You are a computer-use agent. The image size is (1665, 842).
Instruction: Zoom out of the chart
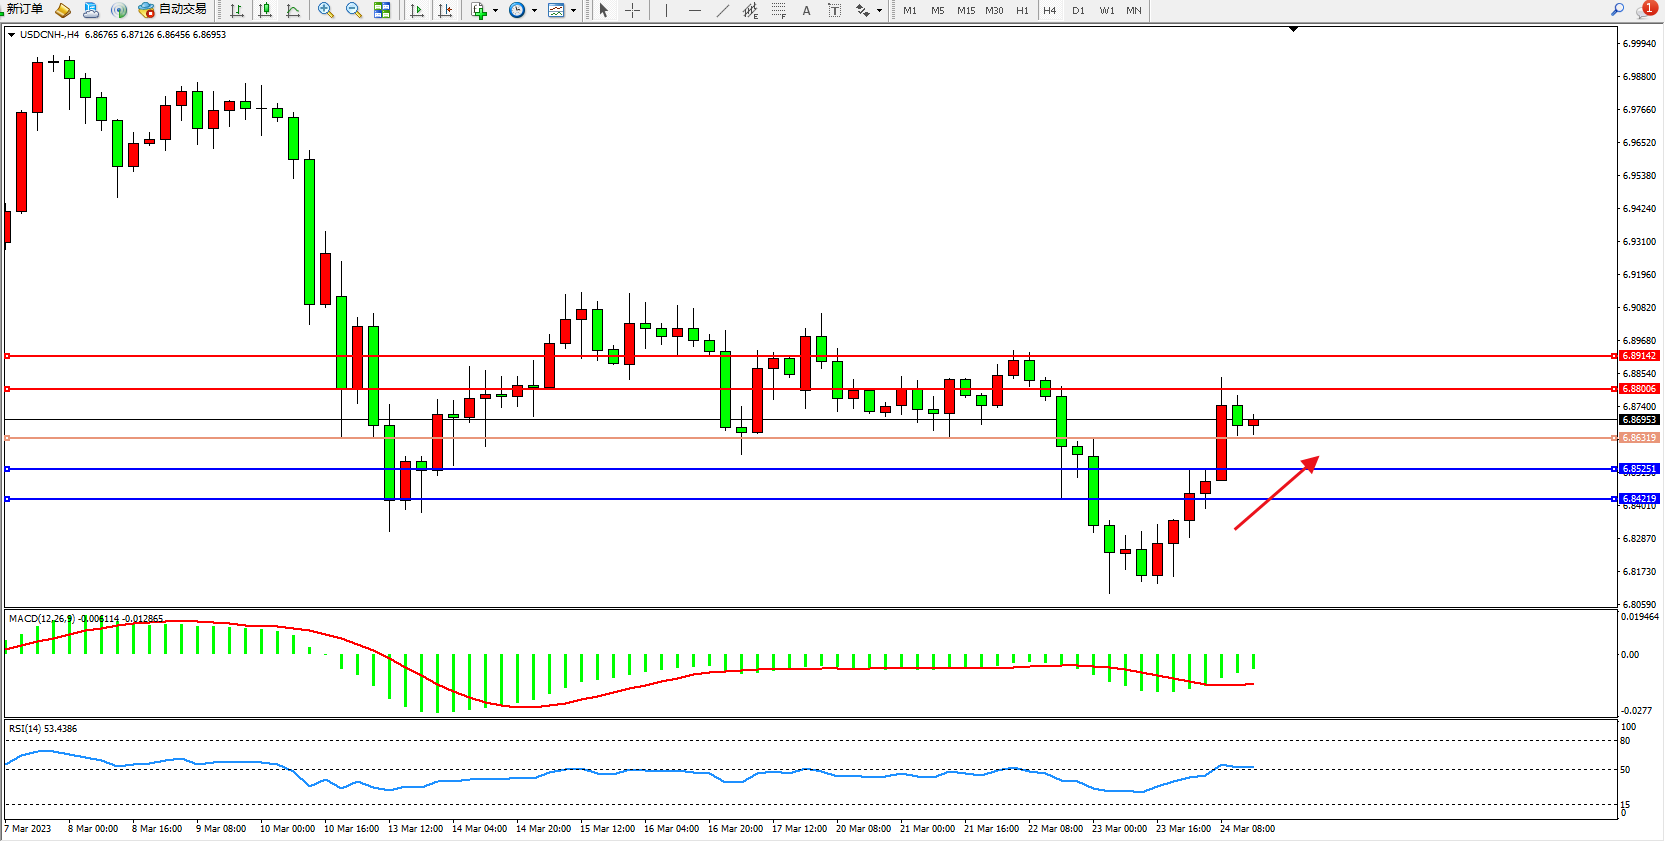pyautogui.click(x=354, y=10)
